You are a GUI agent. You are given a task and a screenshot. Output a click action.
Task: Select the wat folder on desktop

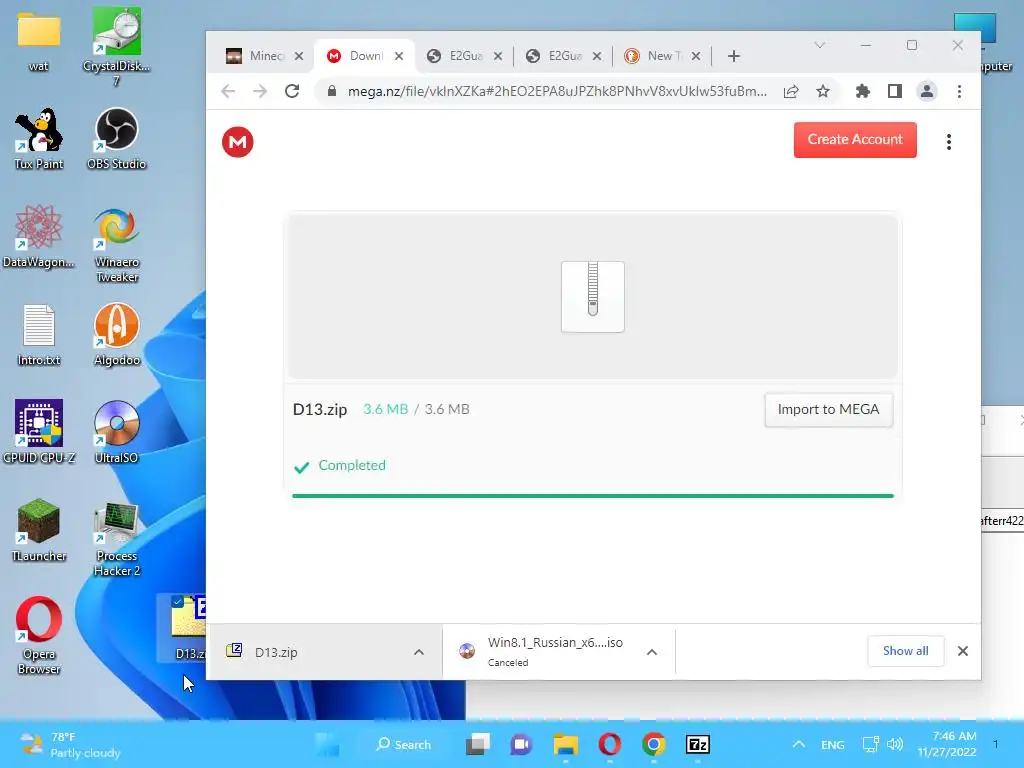(39, 41)
